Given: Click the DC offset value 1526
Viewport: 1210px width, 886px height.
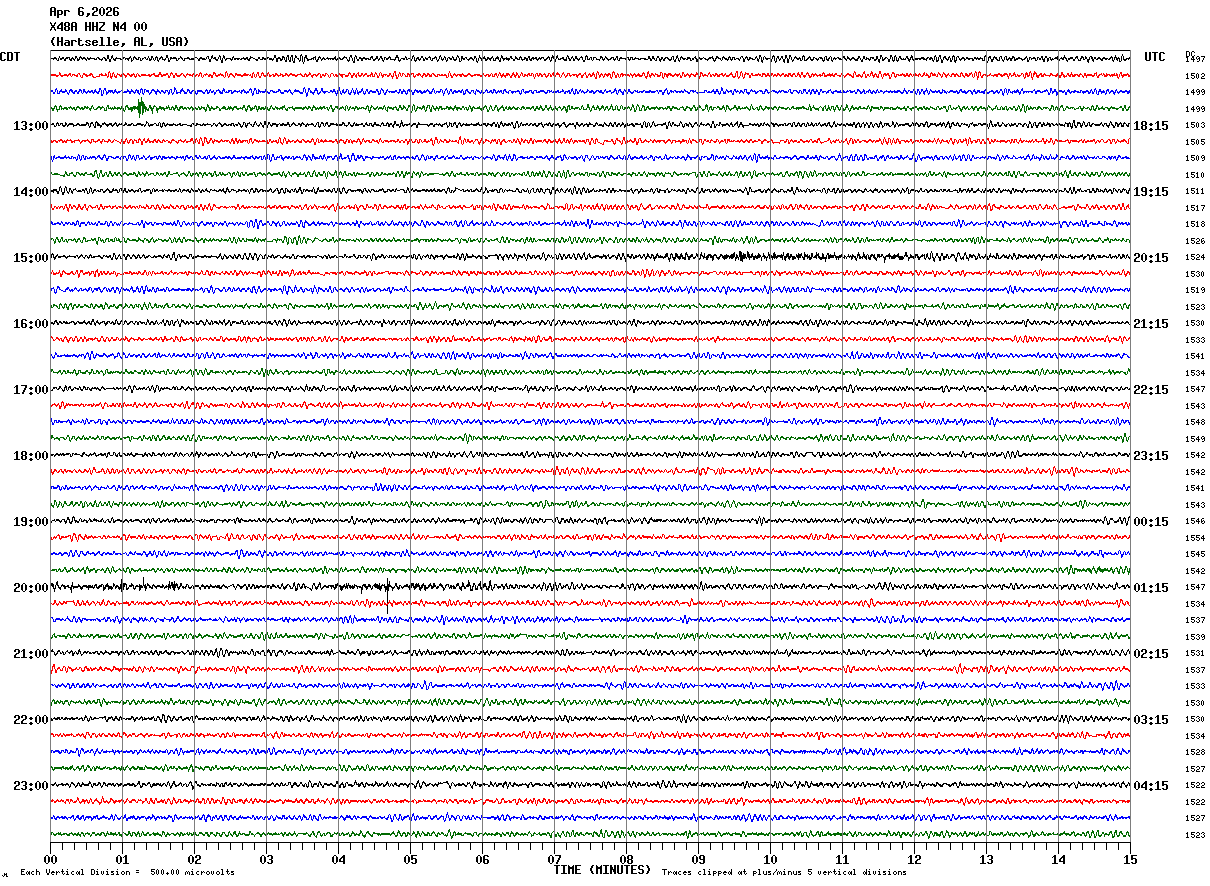Looking at the screenshot, I should (x=1195, y=241).
